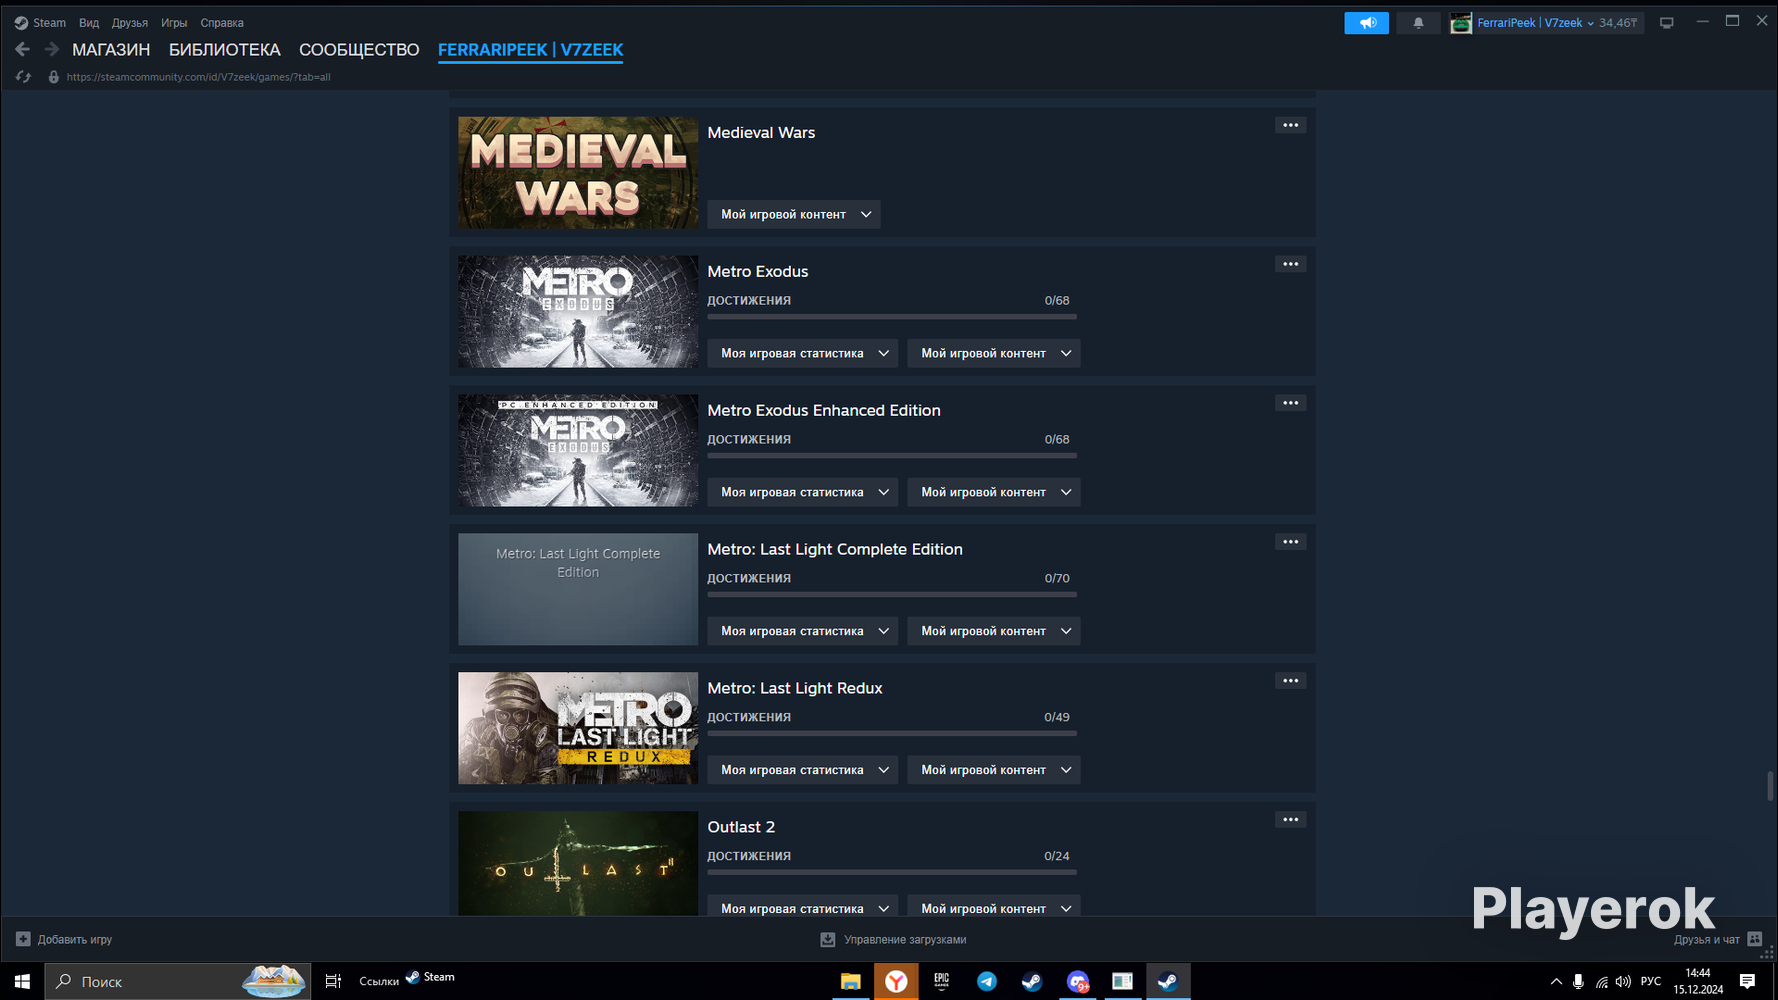Image resolution: width=1778 pixels, height=1000 pixels.
Task: Expand Мой игровой контент for Metro: Last Light Redux
Action: (994, 770)
